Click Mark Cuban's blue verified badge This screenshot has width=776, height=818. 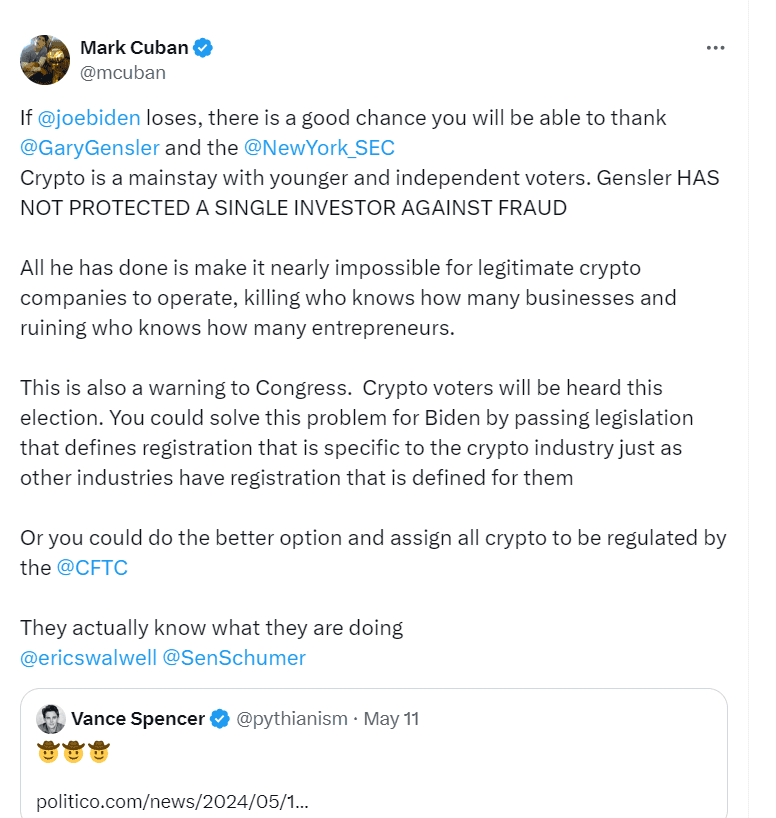tap(202, 46)
